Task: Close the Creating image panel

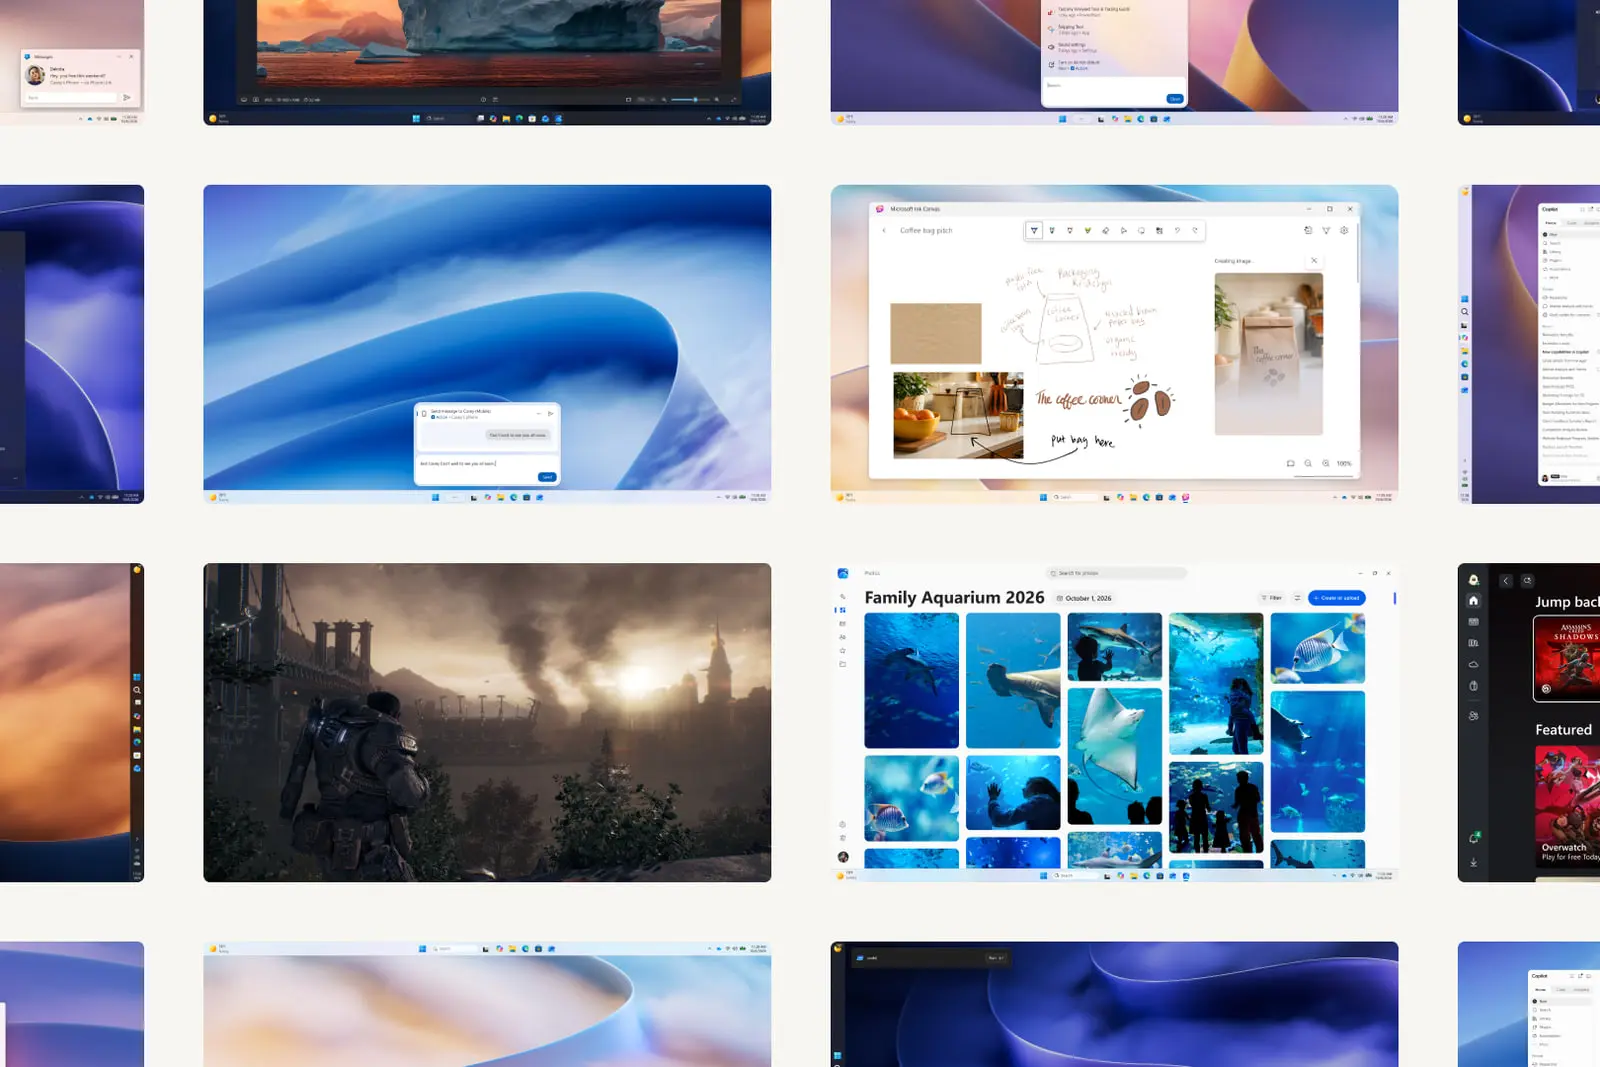Action: pyautogui.click(x=1314, y=260)
